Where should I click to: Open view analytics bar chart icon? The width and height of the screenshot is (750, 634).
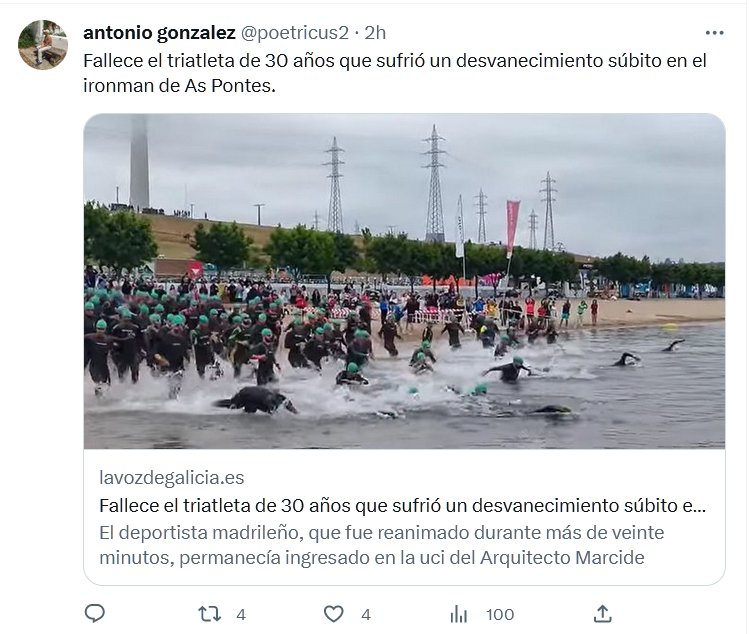459,614
